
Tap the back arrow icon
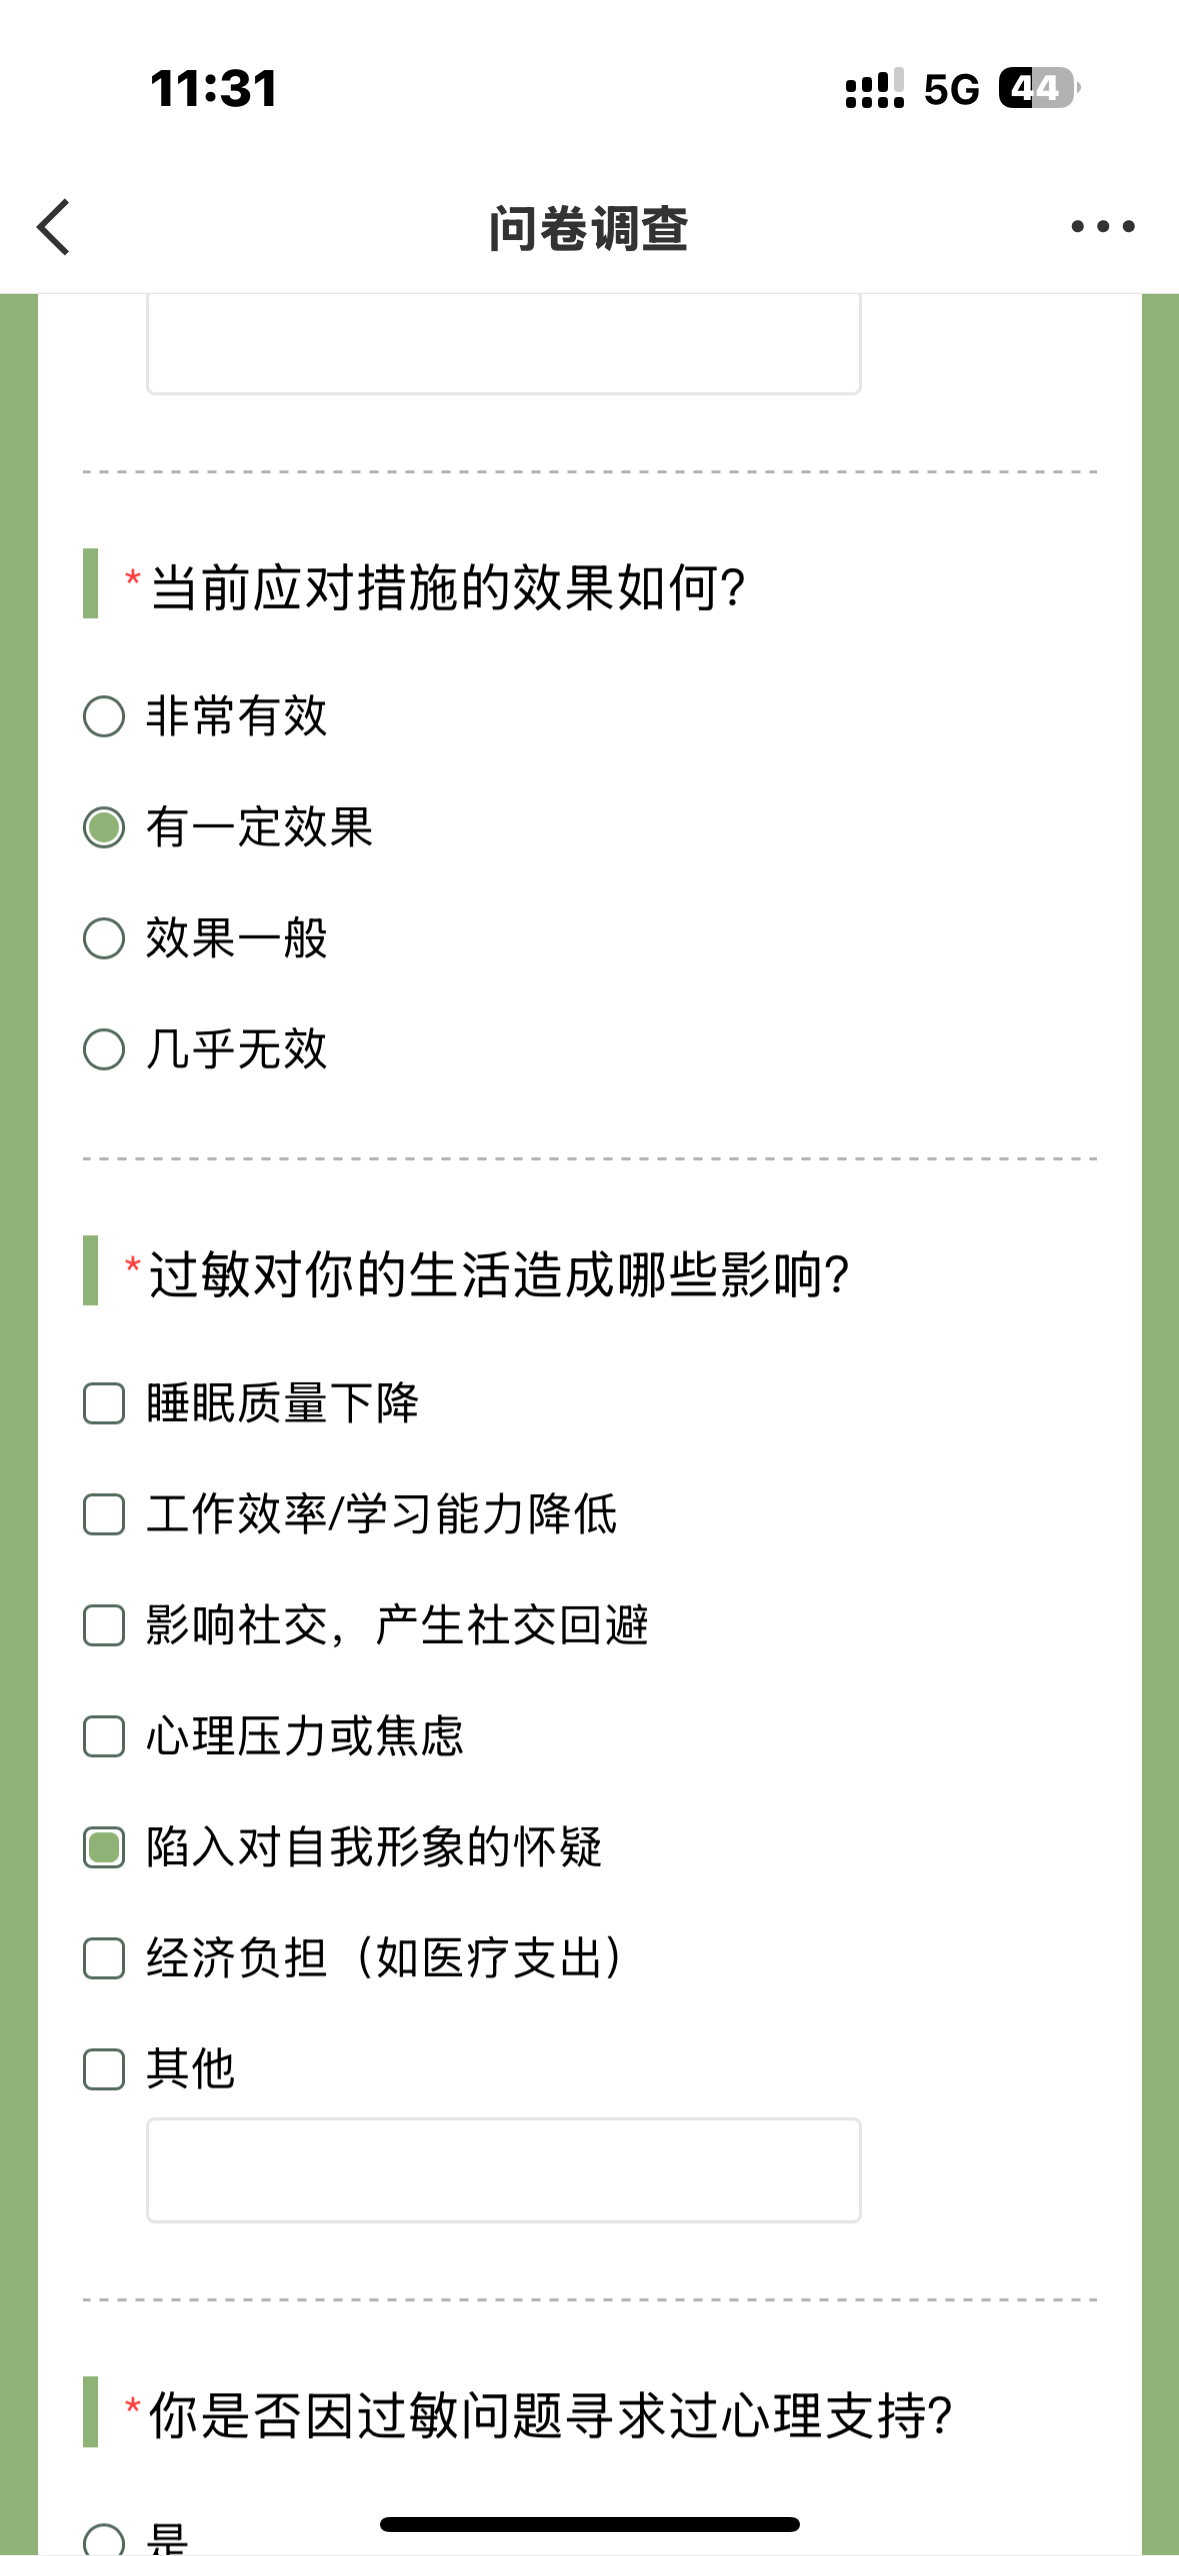point(54,227)
